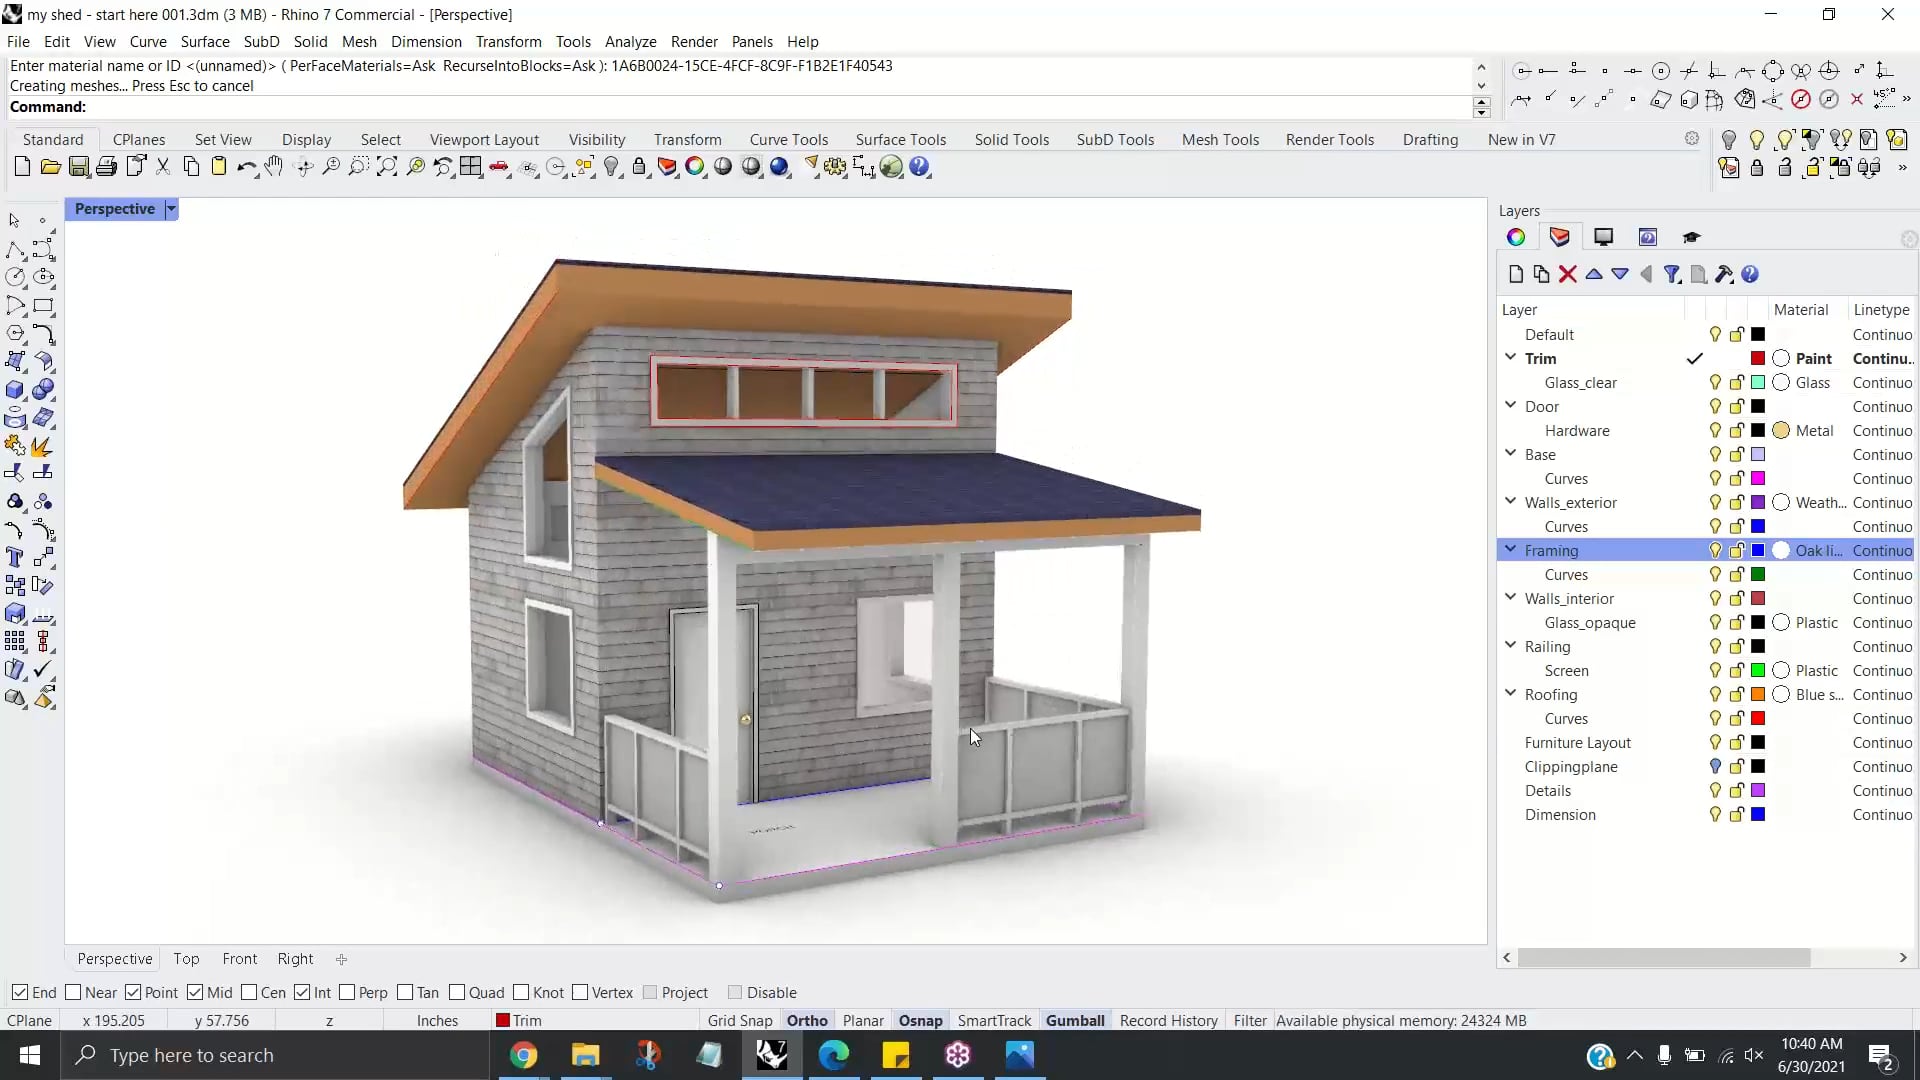Screen dimensions: 1920x1080
Task: Toggle visibility bulb of Clippingplane layer
Action: point(1715,767)
